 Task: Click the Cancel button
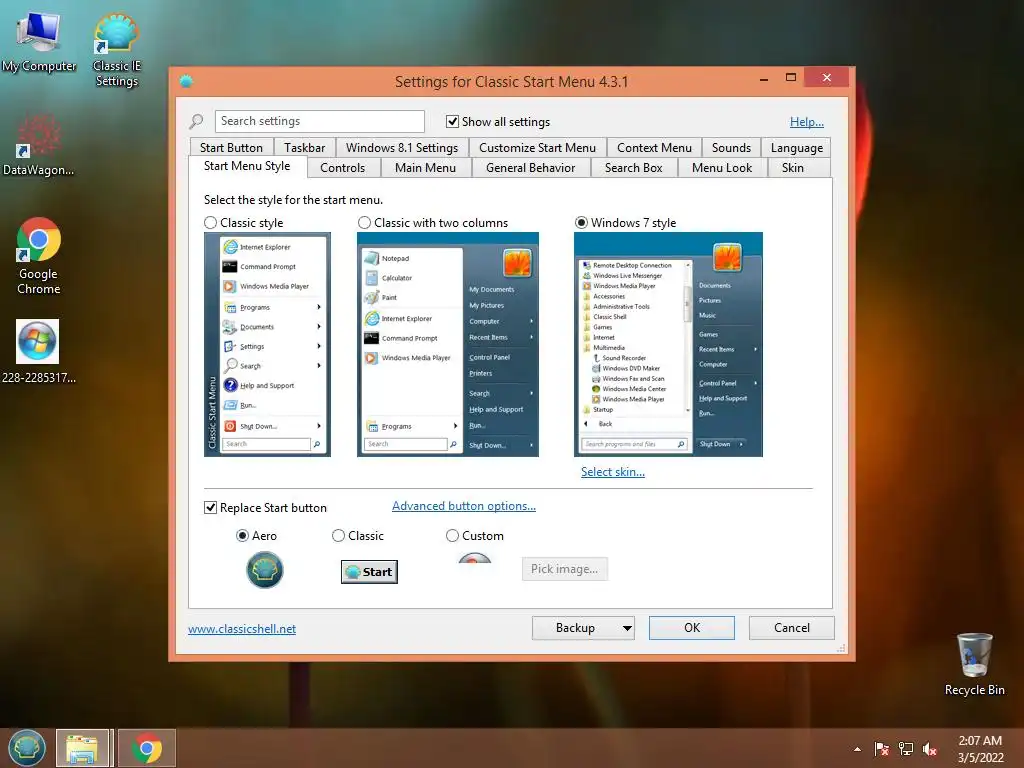pos(792,628)
